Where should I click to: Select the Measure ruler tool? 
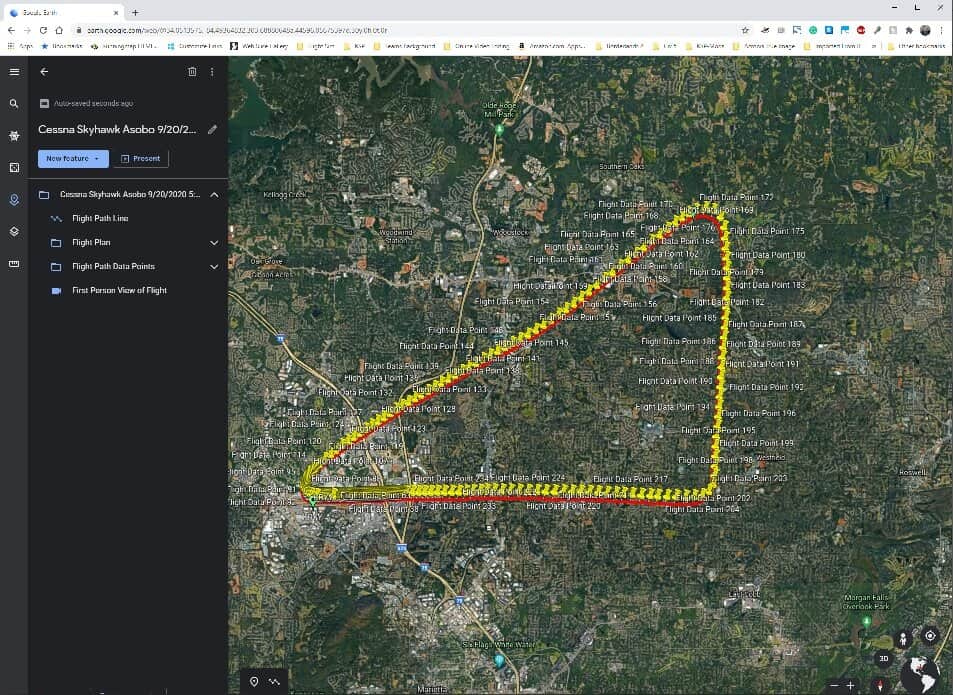(14, 264)
